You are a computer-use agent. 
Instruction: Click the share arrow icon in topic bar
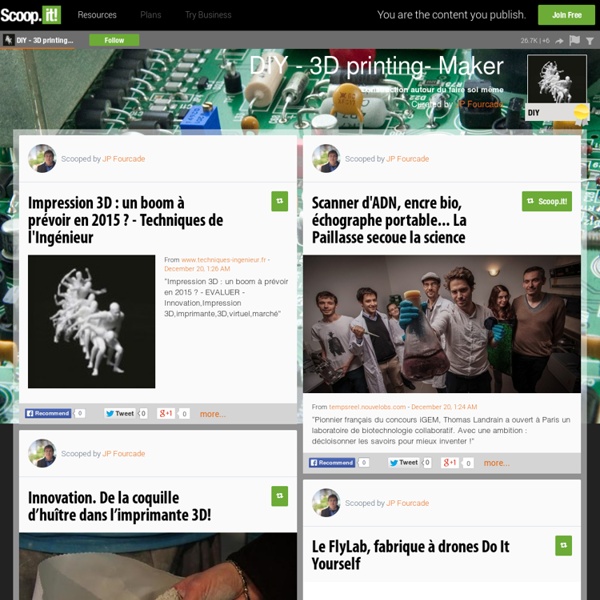(559, 41)
